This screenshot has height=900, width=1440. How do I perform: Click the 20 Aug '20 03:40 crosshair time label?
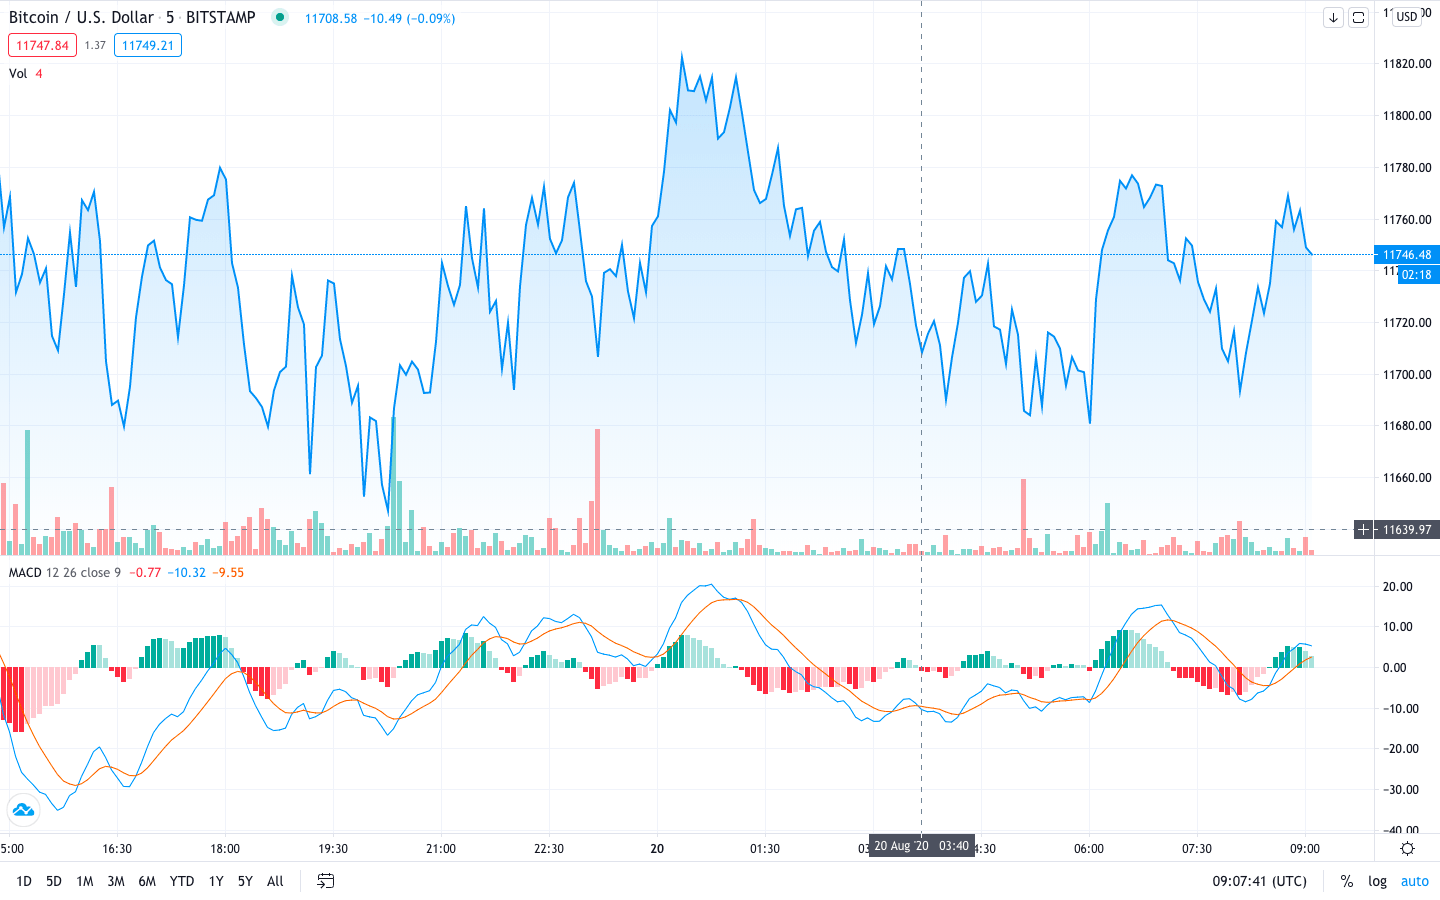921,846
